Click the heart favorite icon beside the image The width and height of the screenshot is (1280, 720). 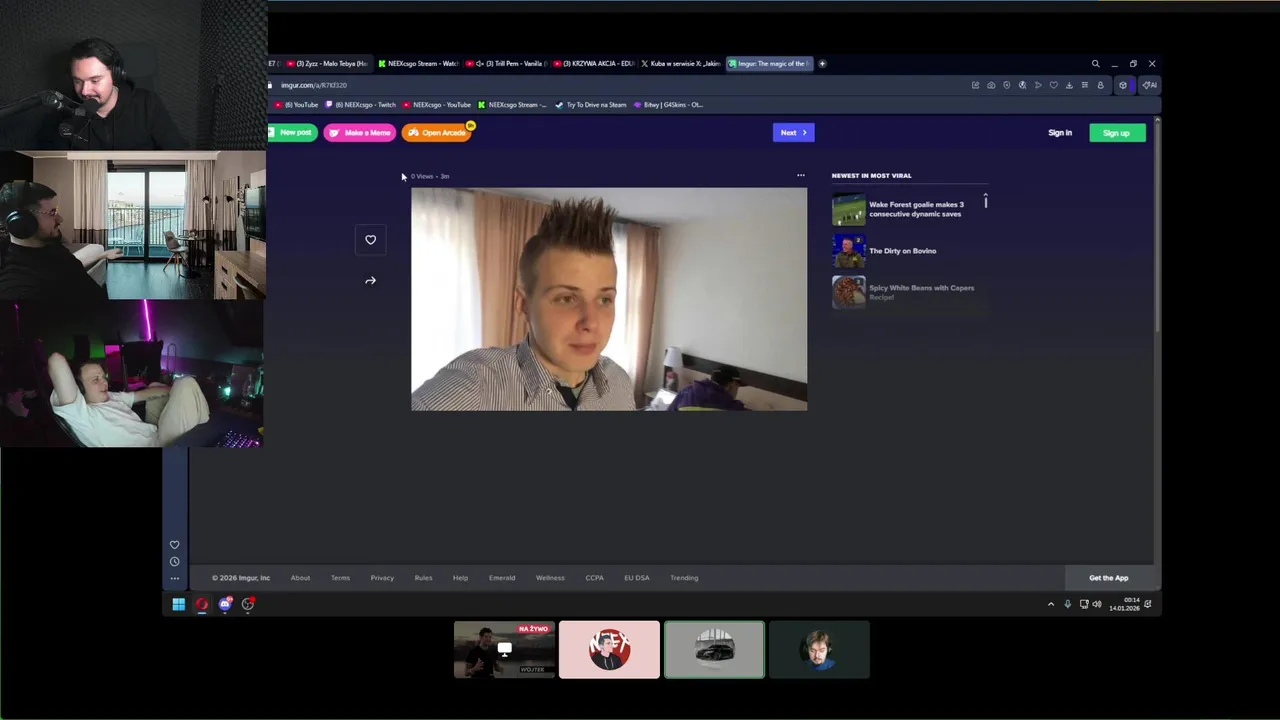point(370,240)
